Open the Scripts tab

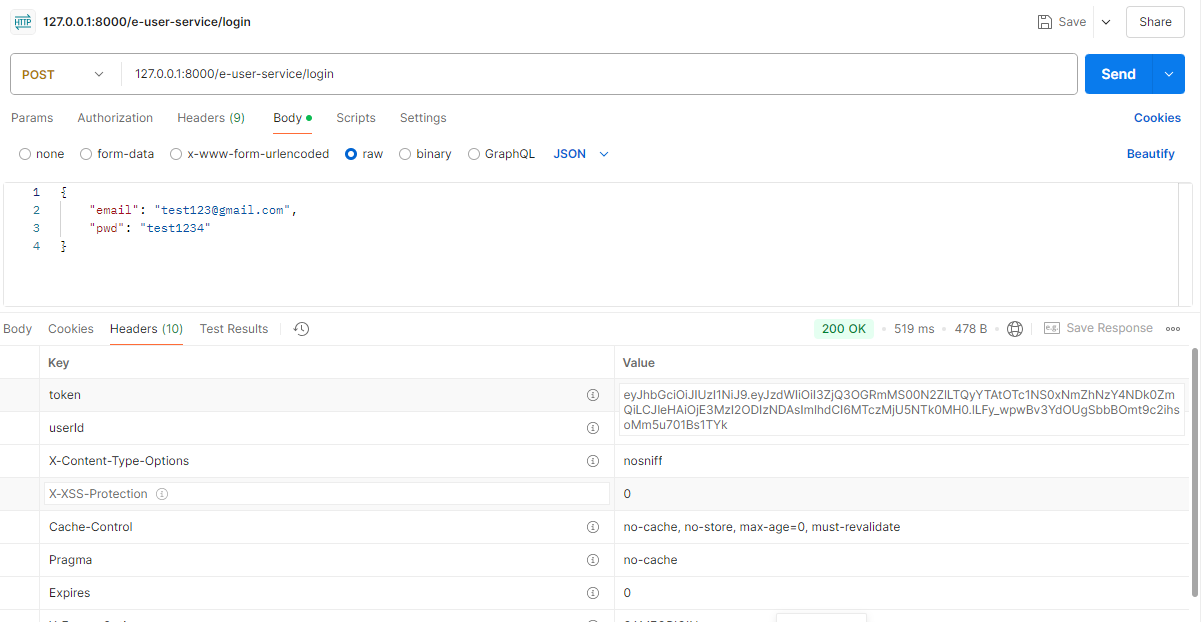[356, 118]
